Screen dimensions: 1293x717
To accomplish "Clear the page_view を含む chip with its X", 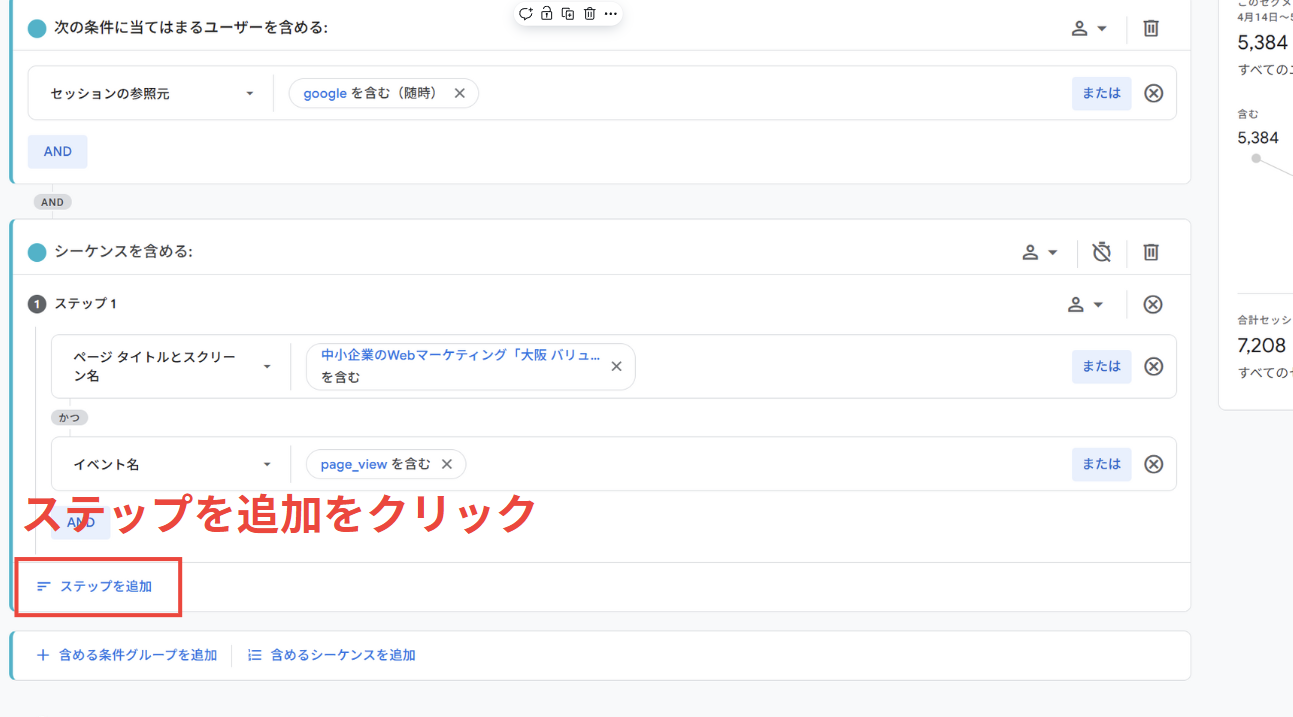I will [x=447, y=464].
